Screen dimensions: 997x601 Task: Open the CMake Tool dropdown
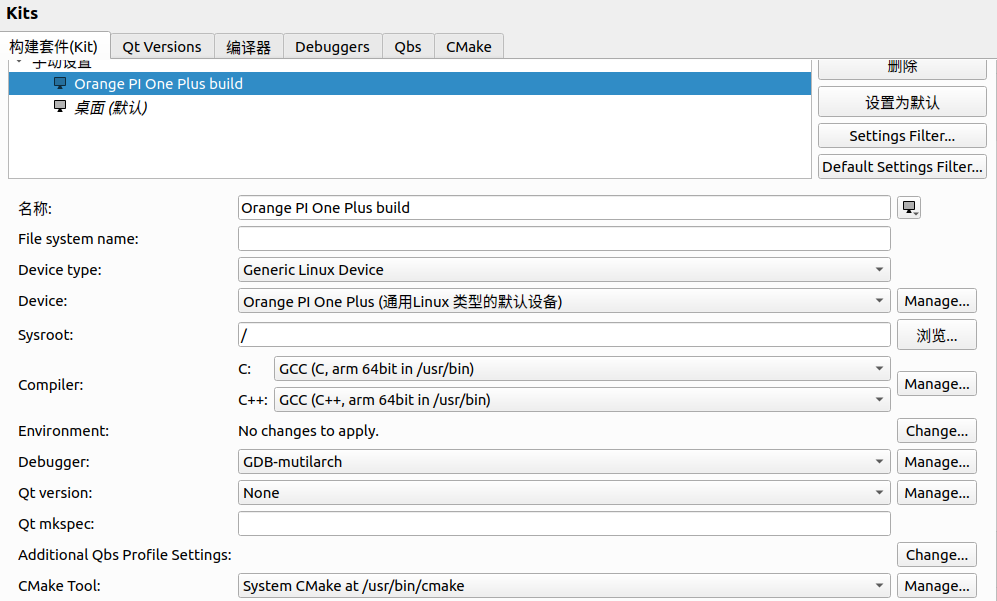pos(564,586)
